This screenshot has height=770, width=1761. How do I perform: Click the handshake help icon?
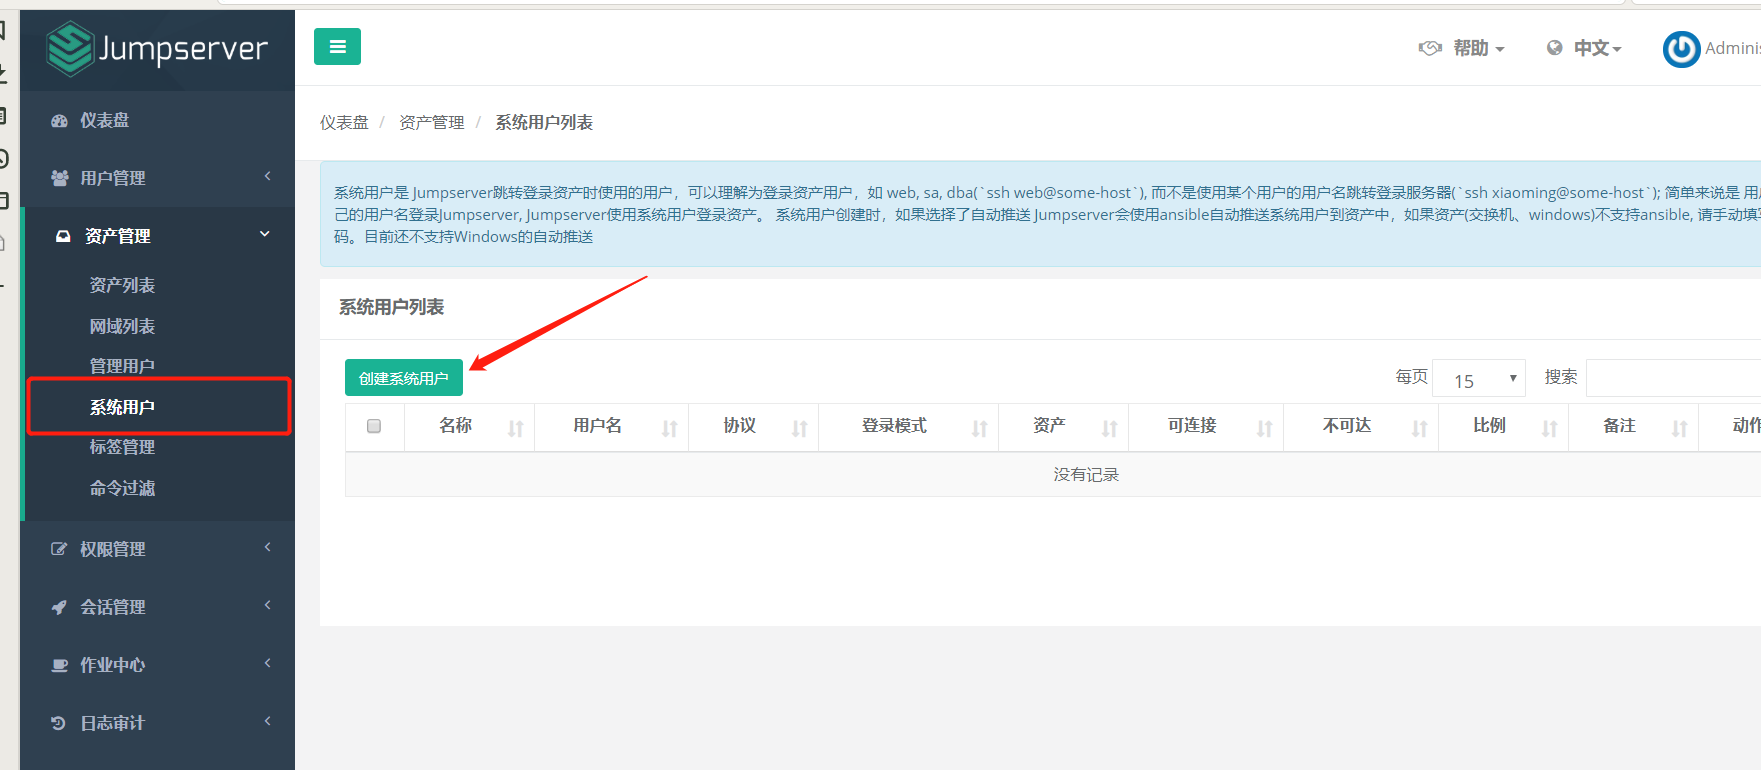(1430, 48)
